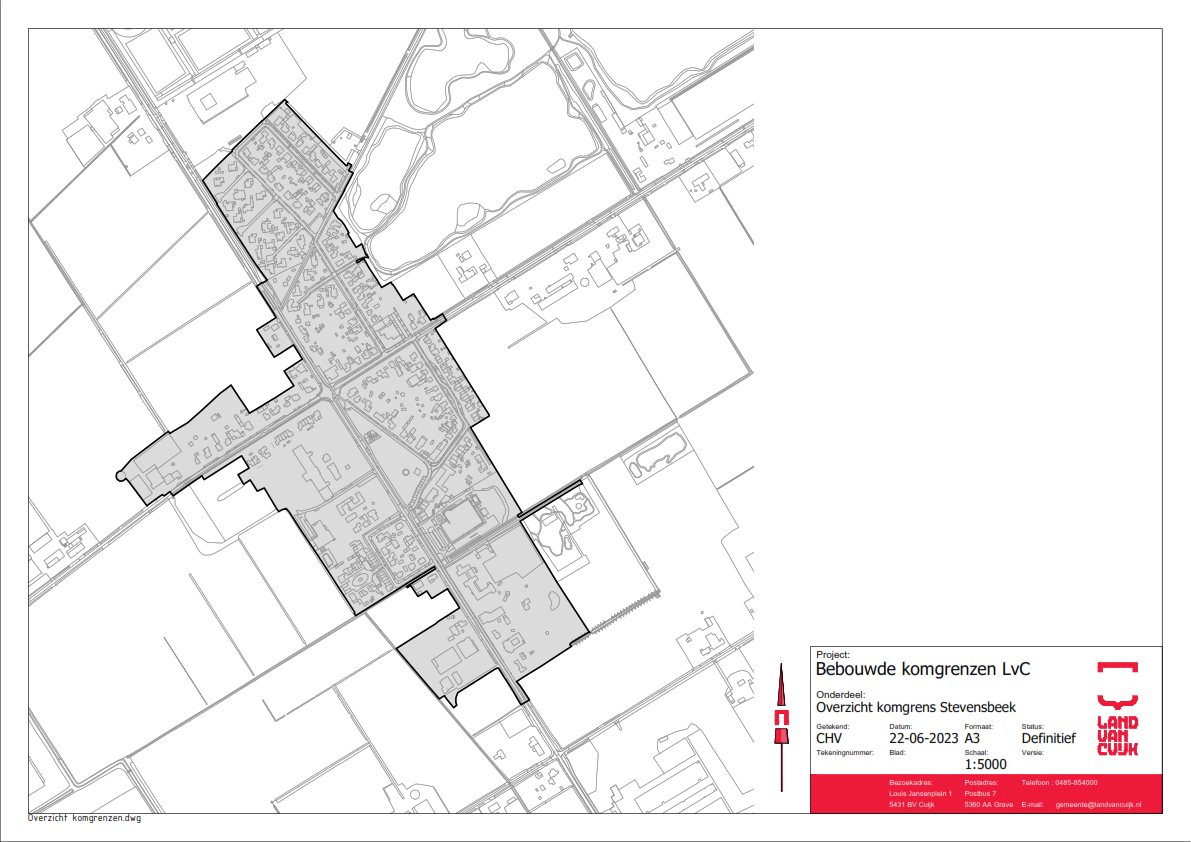Click the Blad field label
Image resolution: width=1191 pixels, height=842 pixels.
pyautogui.click(x=896, y=752)
